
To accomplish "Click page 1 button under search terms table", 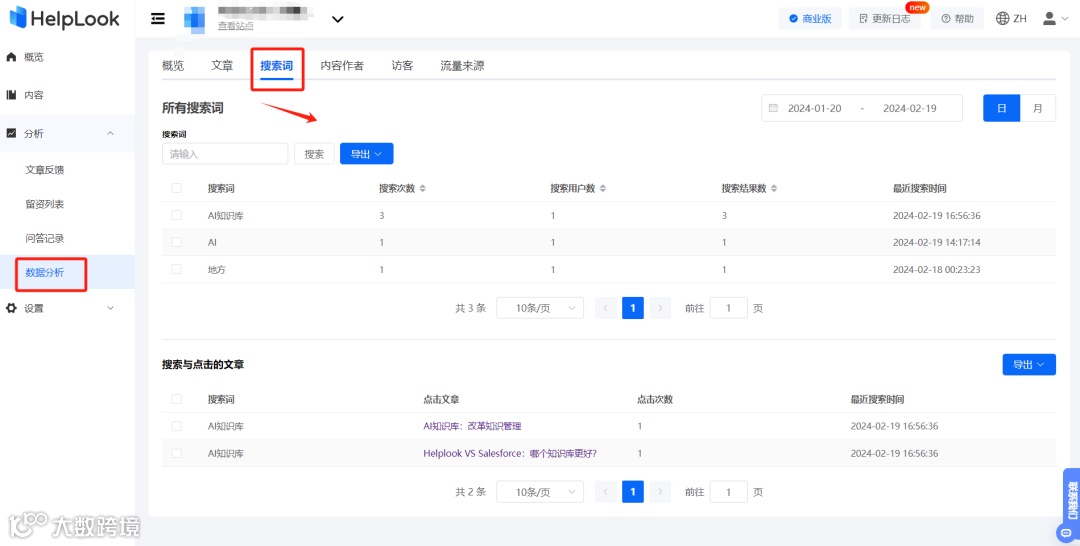I will [x=633, y=308].
